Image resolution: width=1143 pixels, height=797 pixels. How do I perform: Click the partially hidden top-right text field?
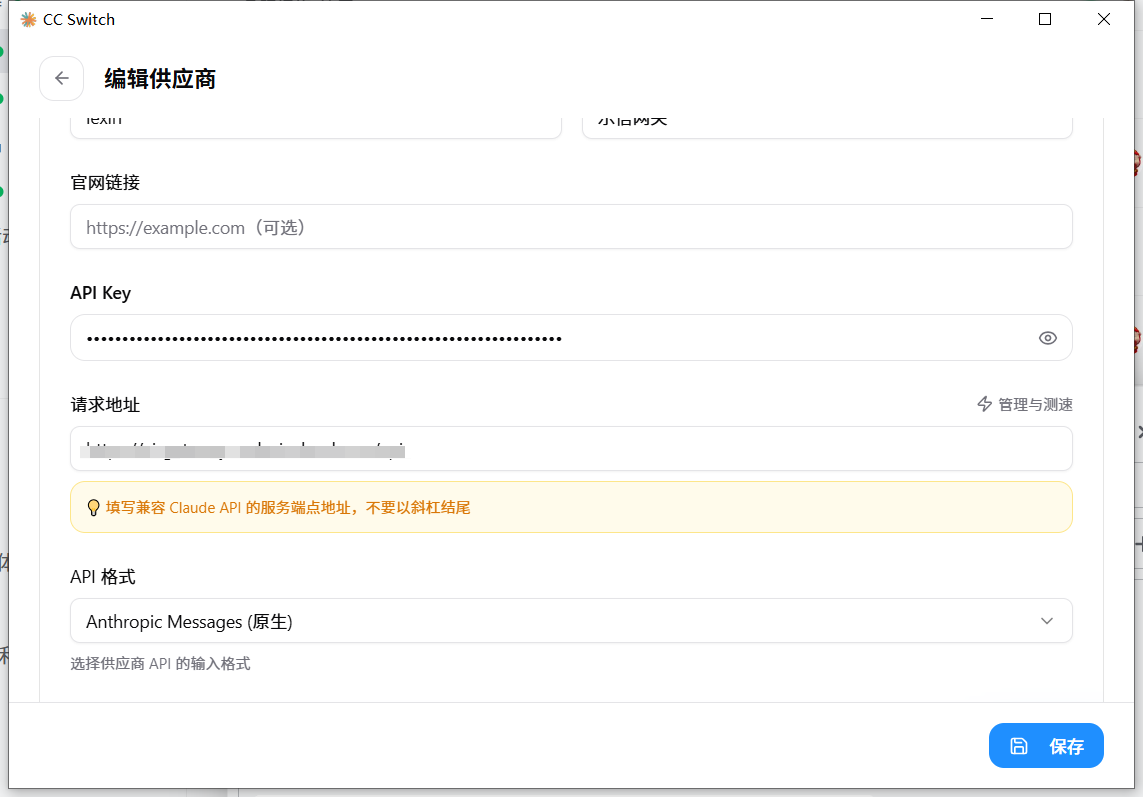tap(826, 123)
